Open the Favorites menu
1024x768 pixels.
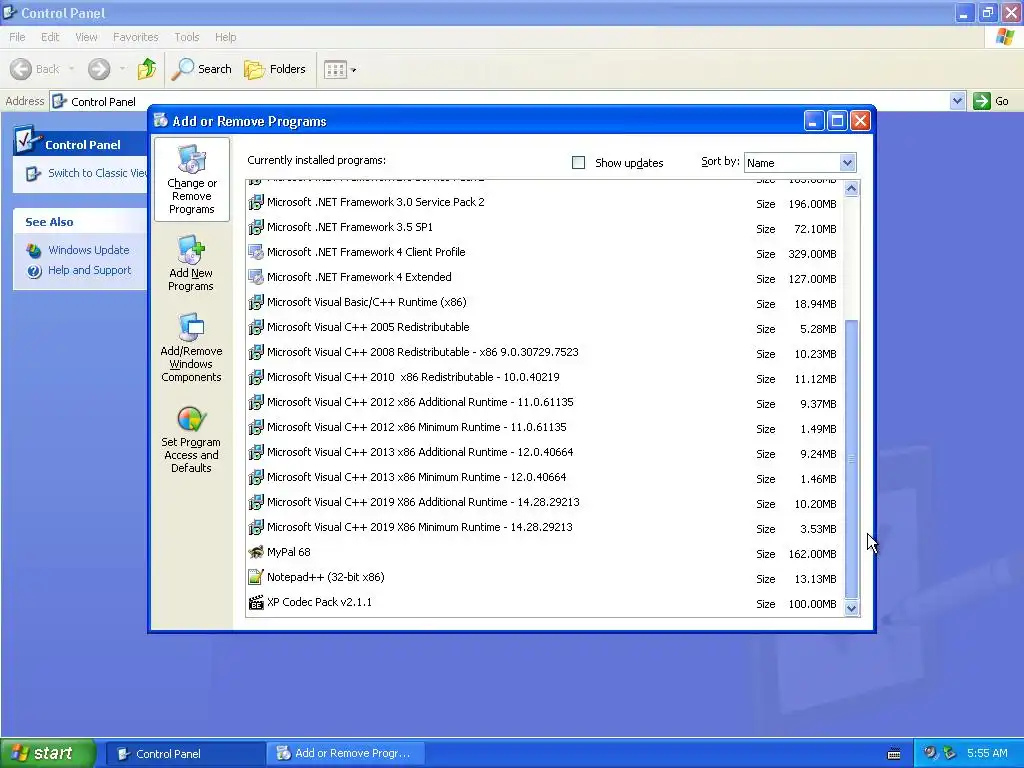135,37
